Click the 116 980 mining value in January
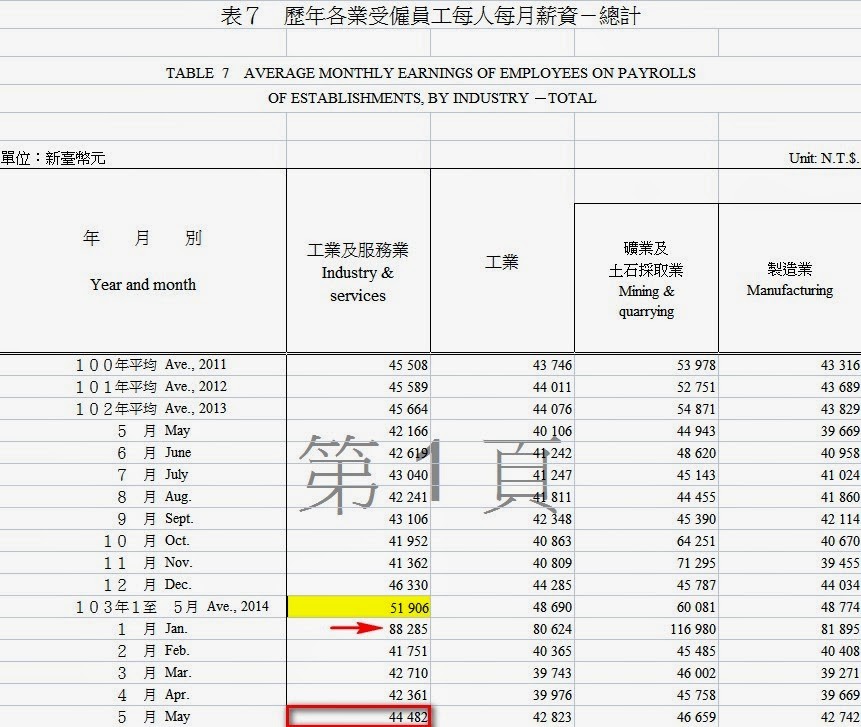Screen dimensions: 861x727 [693, 629]
